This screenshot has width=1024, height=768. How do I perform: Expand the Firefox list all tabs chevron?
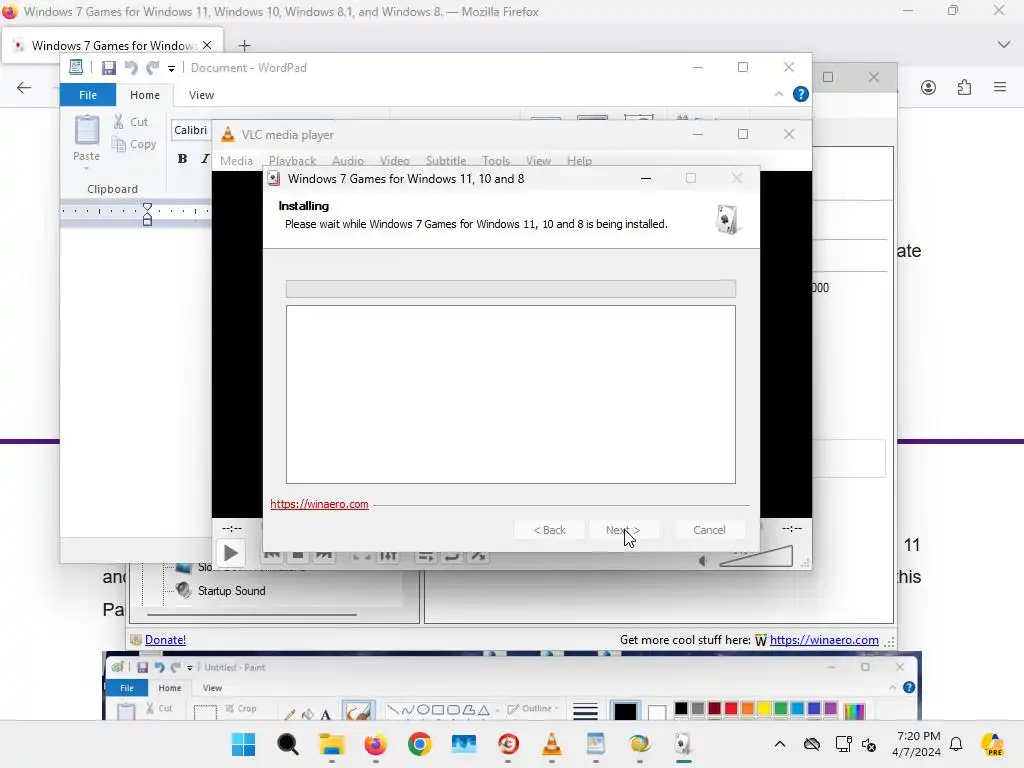pos(1004,44)
